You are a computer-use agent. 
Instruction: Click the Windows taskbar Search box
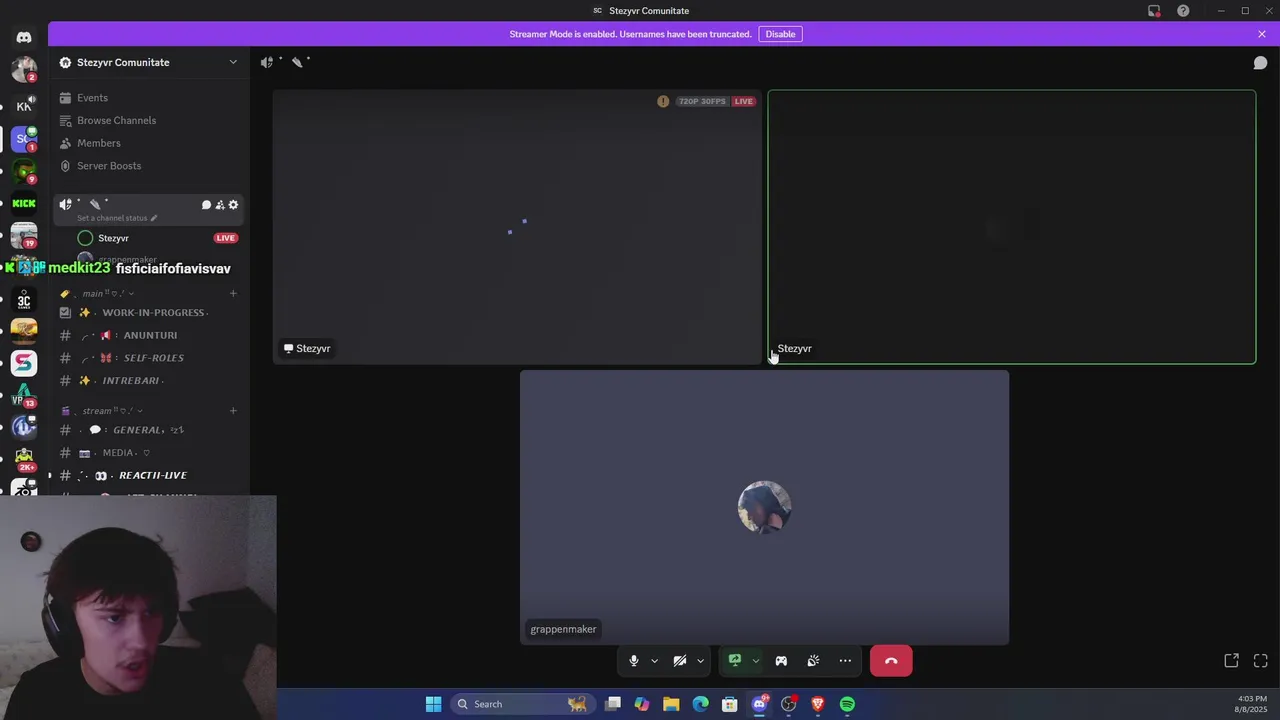click(522, 704)
